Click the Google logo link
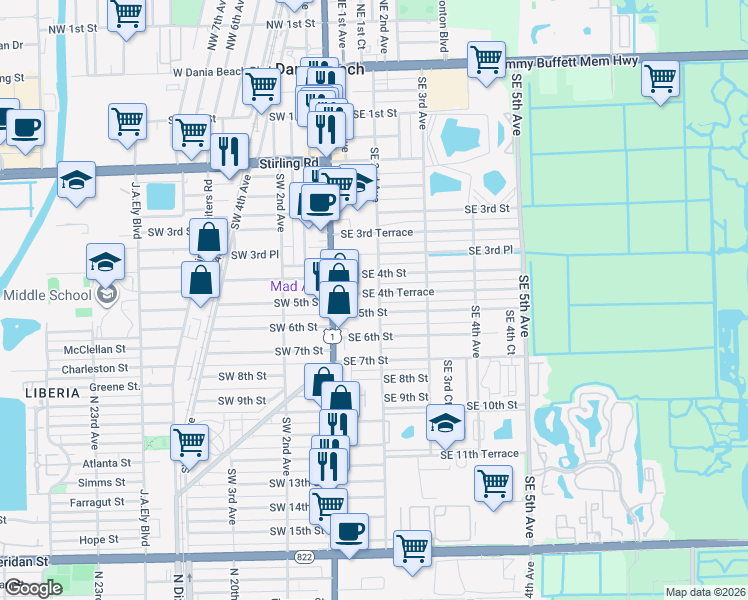Viewport: 748px width, 600px height. (x=33, y=588)
